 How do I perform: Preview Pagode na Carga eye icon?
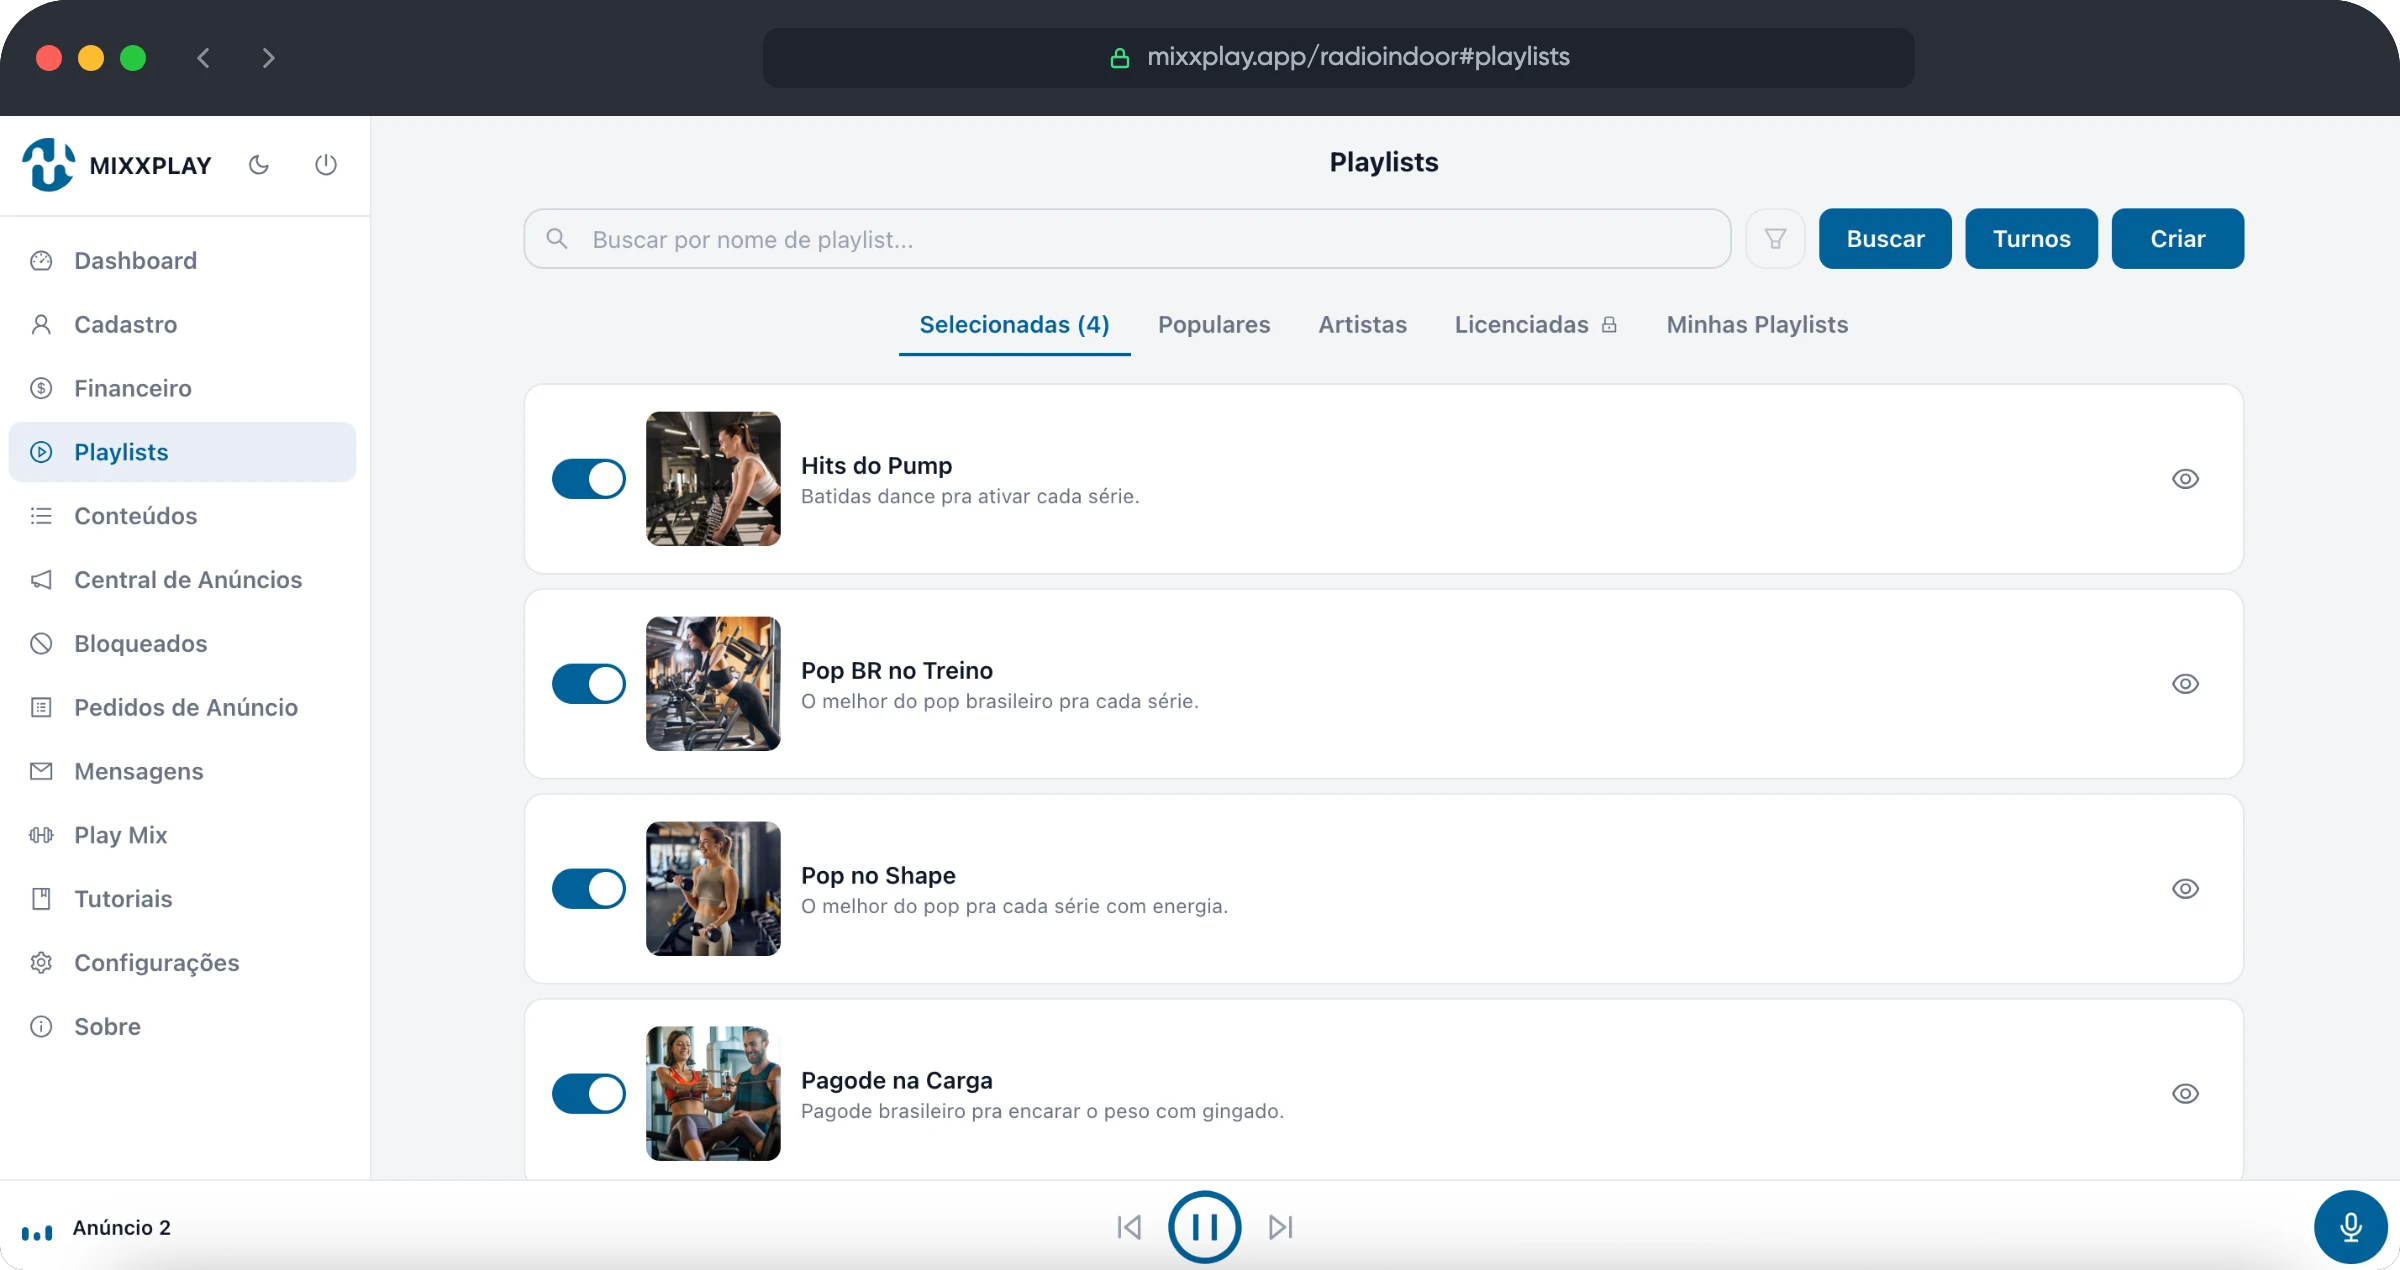(x=2185, y=1094)
